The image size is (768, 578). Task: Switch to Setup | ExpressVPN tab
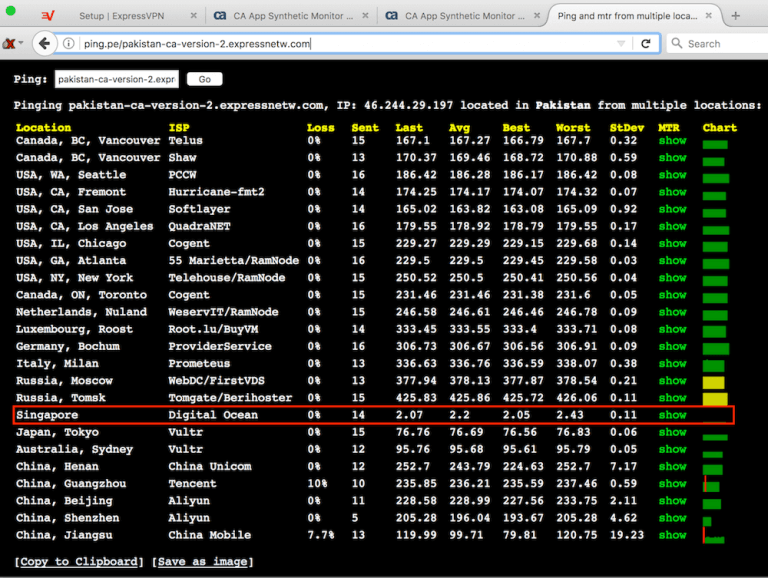pyautogui.click(x=121, y=16)
